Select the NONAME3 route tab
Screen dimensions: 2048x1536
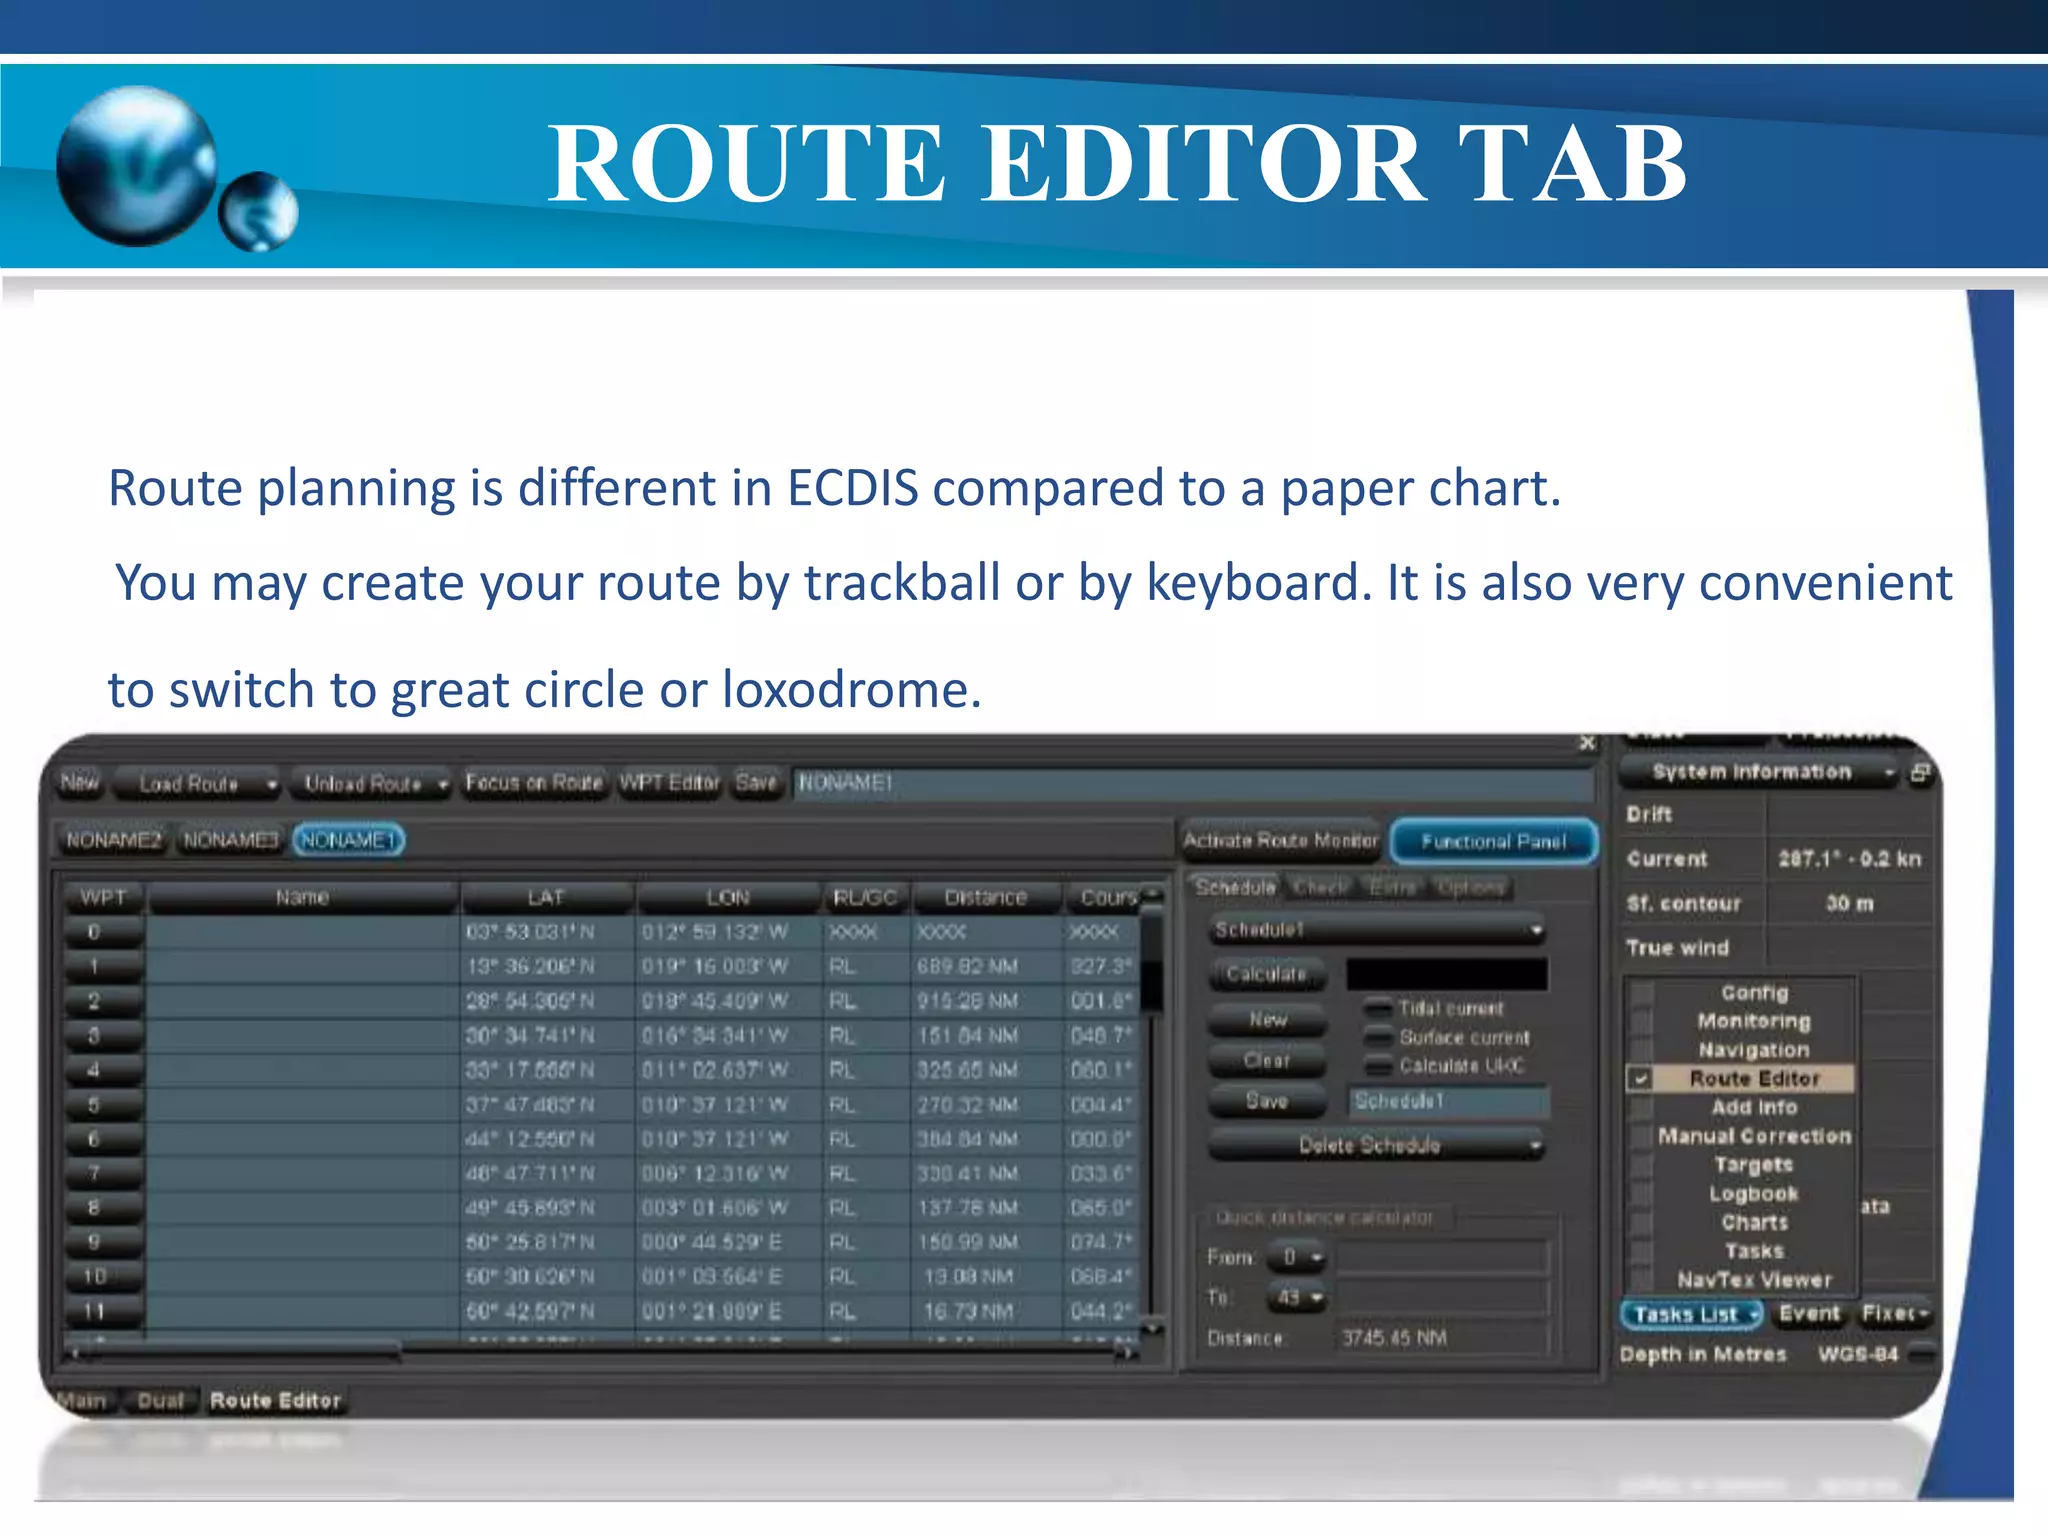(230, 840)
